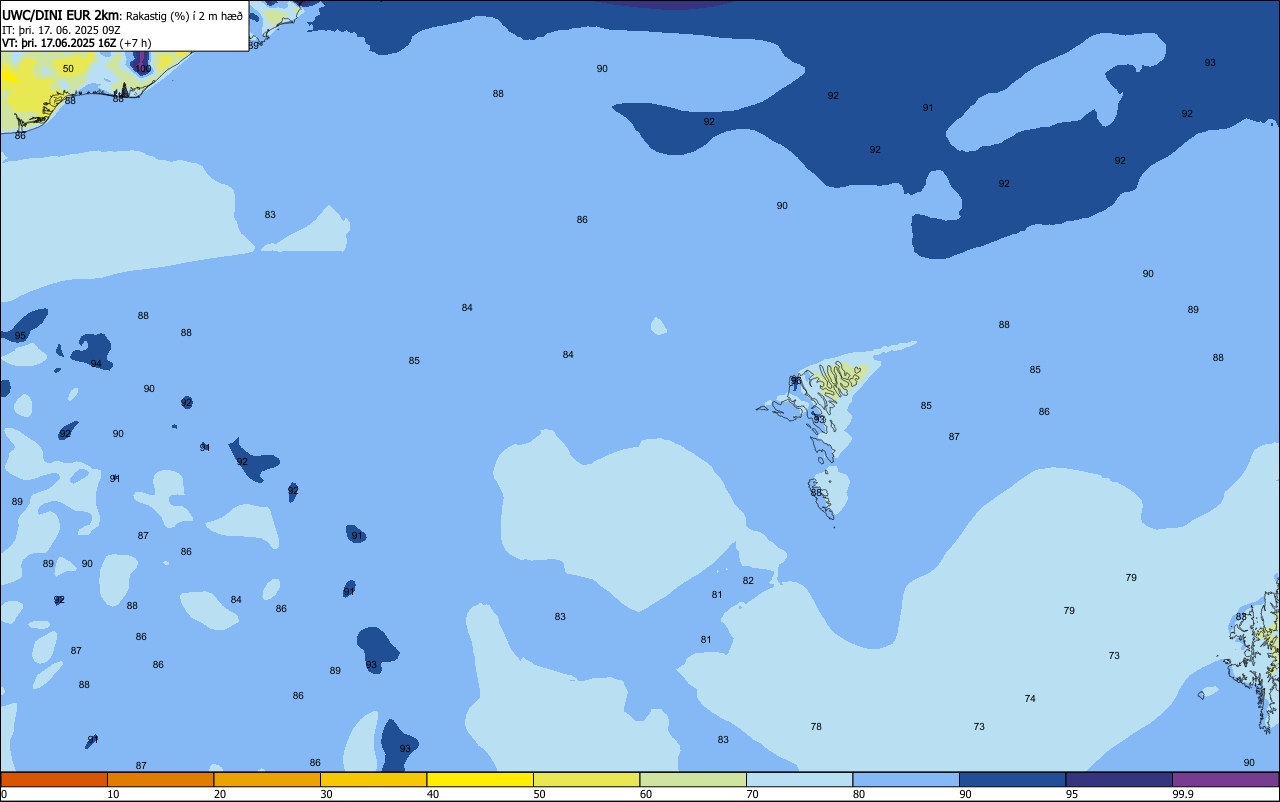Click the "50" value on the yellow land area
Screen dimensions: 1280x802
pyautogui.click(x=68, y=69)
